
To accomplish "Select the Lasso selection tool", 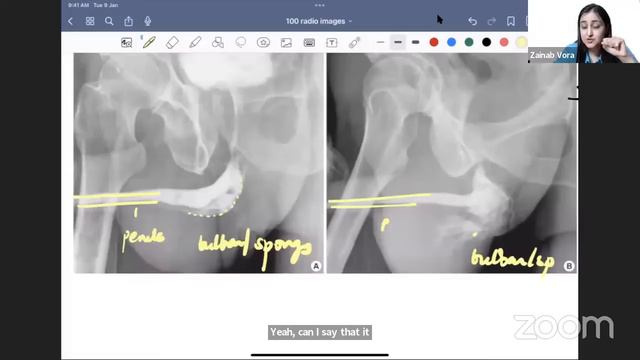I will coord(241,42).
